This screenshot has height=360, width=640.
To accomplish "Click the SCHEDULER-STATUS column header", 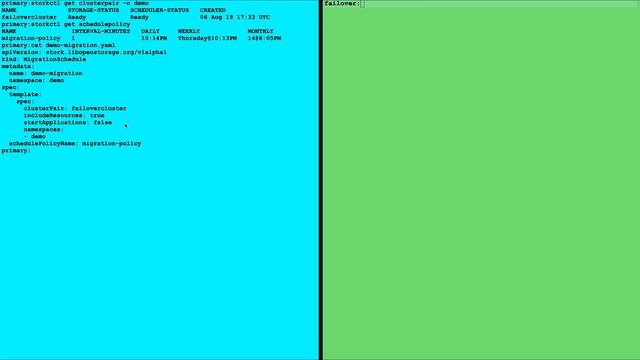I will click(x=160, y=10).
